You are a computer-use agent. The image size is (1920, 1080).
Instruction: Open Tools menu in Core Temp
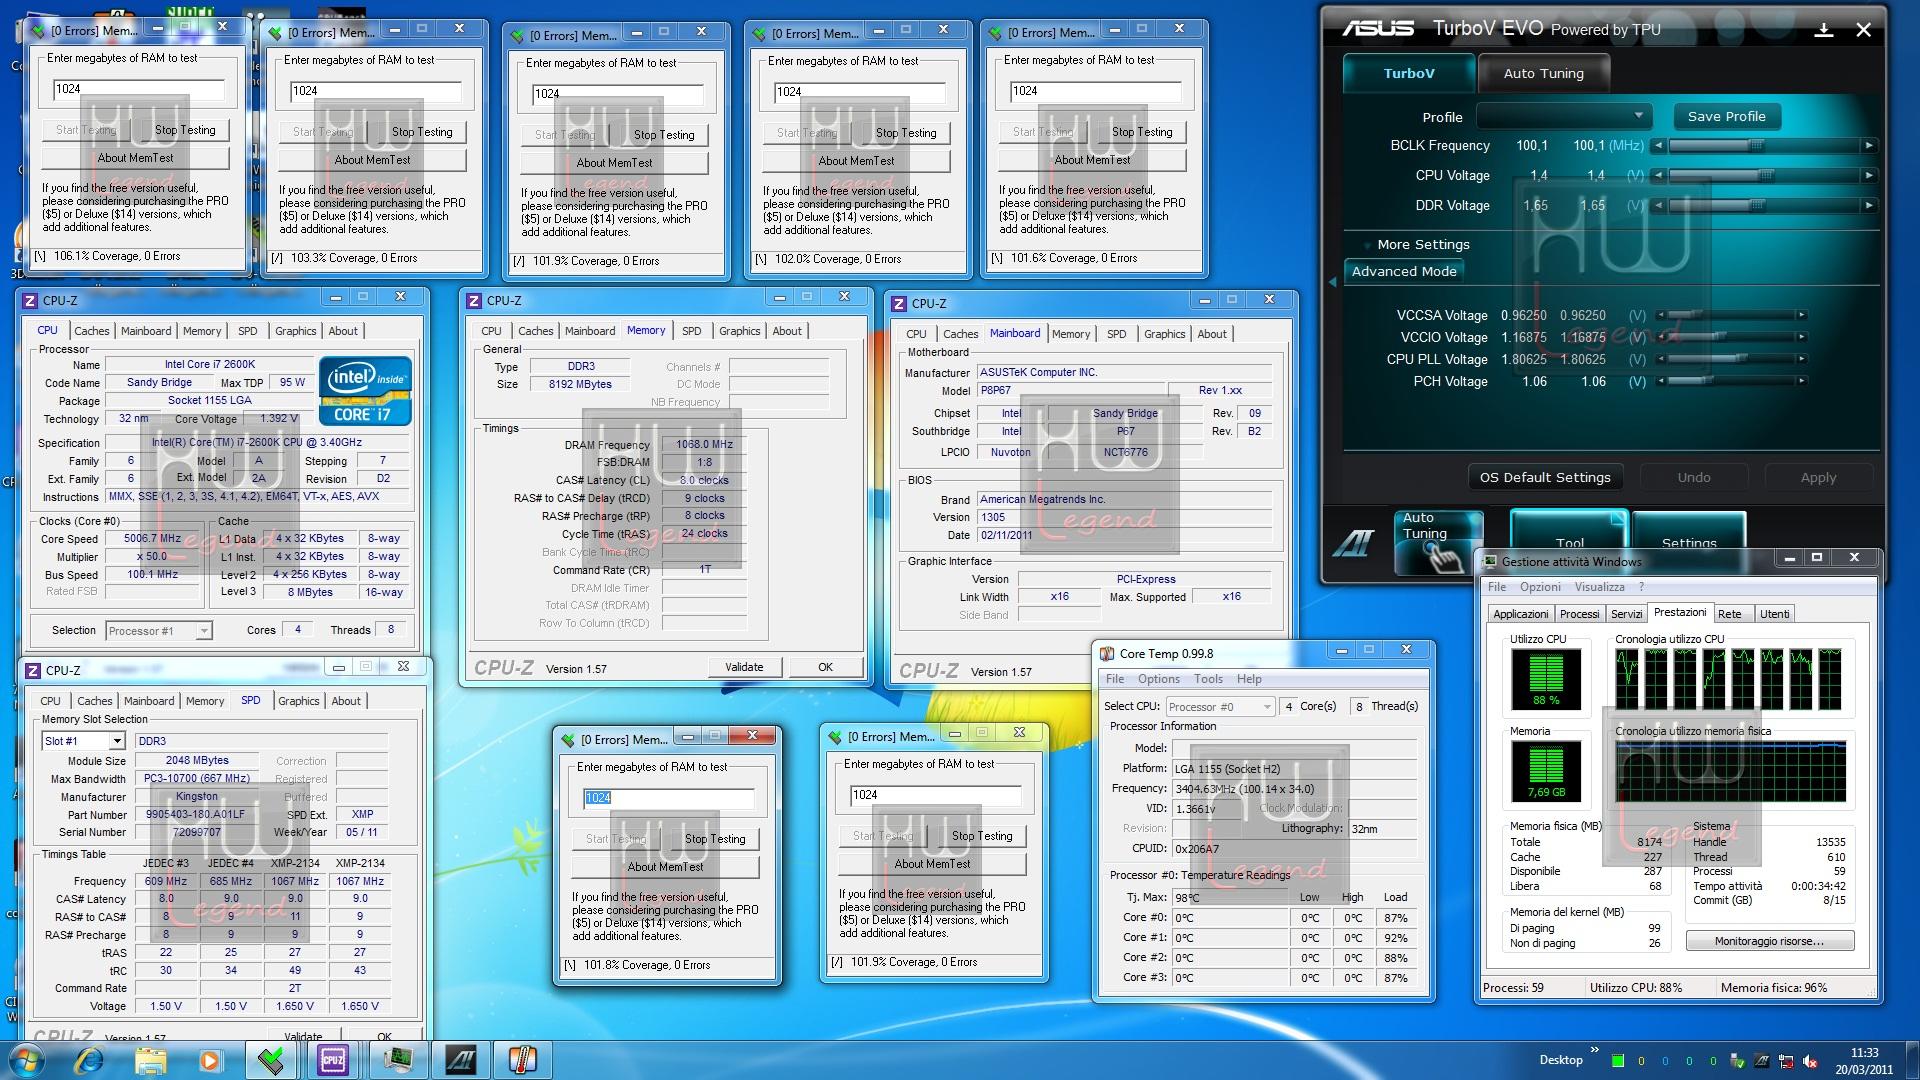pos(1208,679)
